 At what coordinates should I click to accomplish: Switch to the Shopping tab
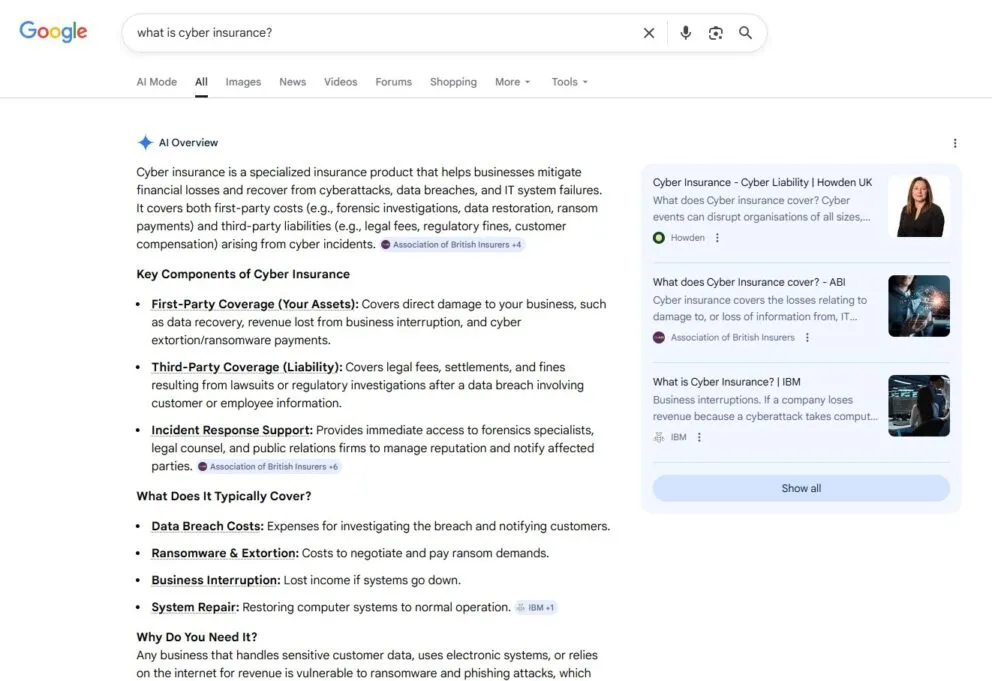coord(453,82)
